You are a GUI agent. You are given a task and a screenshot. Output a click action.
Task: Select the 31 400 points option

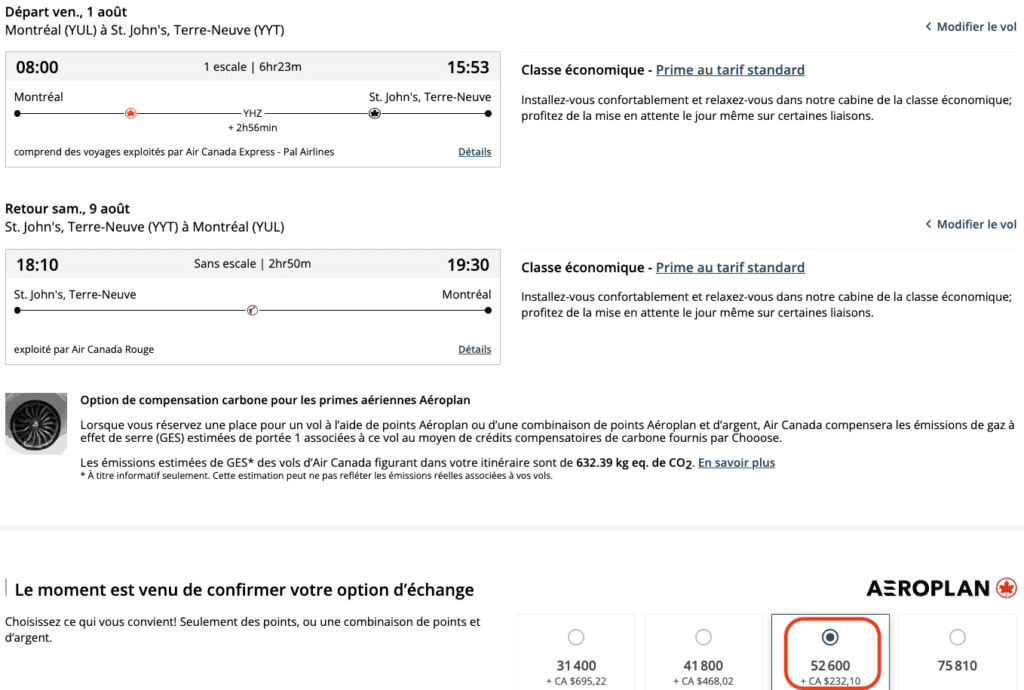576,637
